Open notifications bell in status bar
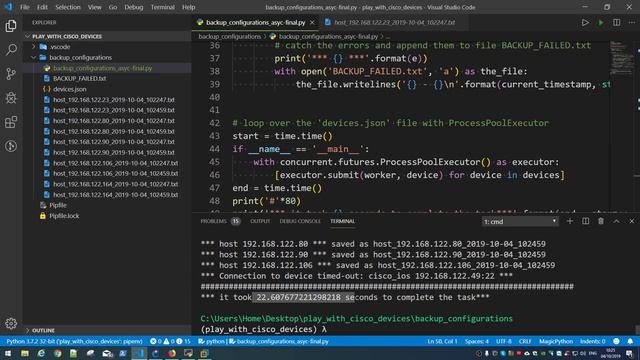Viewport: 640px width, 360px height. point(630,341)
